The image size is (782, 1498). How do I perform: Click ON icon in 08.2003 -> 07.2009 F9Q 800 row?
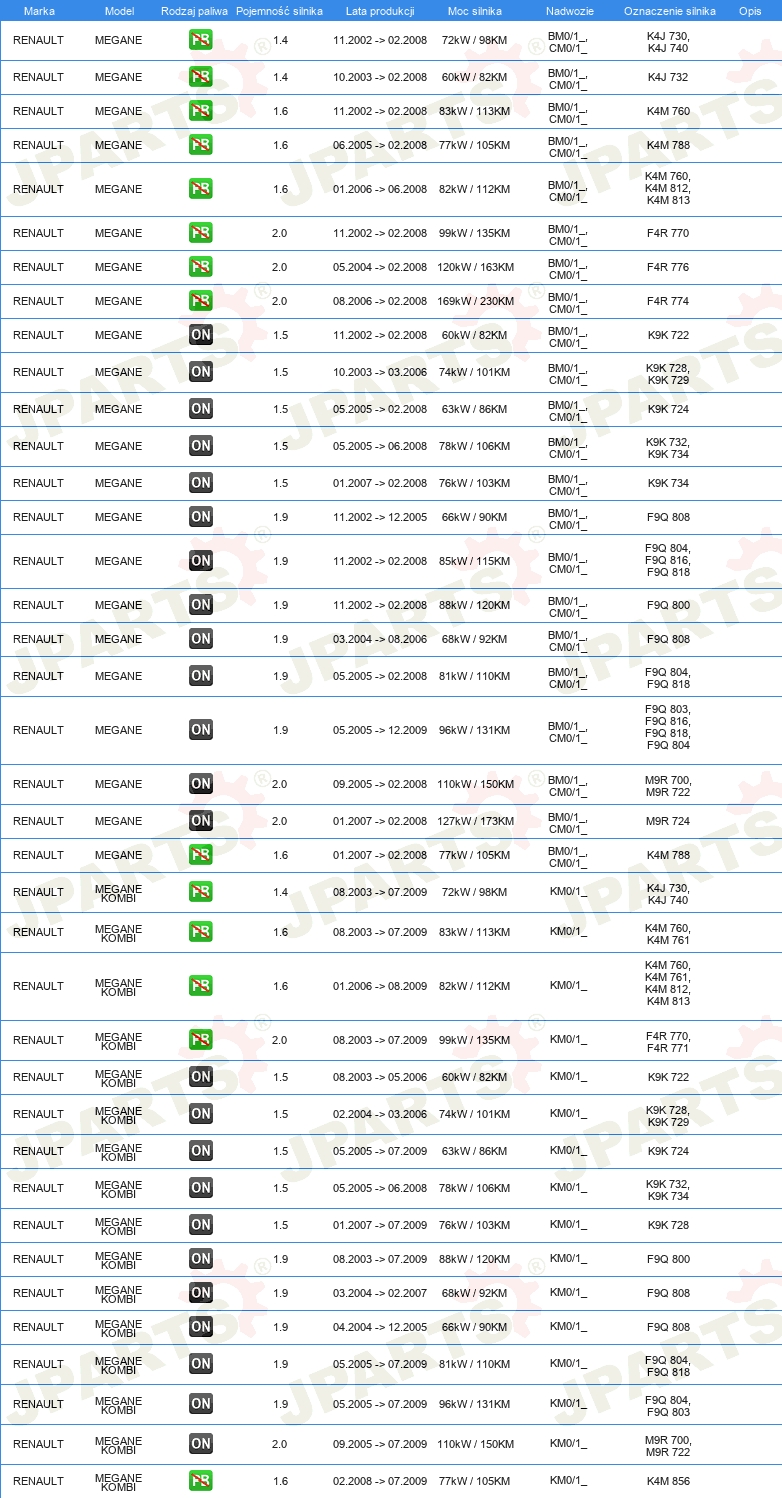(x=201, y=1259)
